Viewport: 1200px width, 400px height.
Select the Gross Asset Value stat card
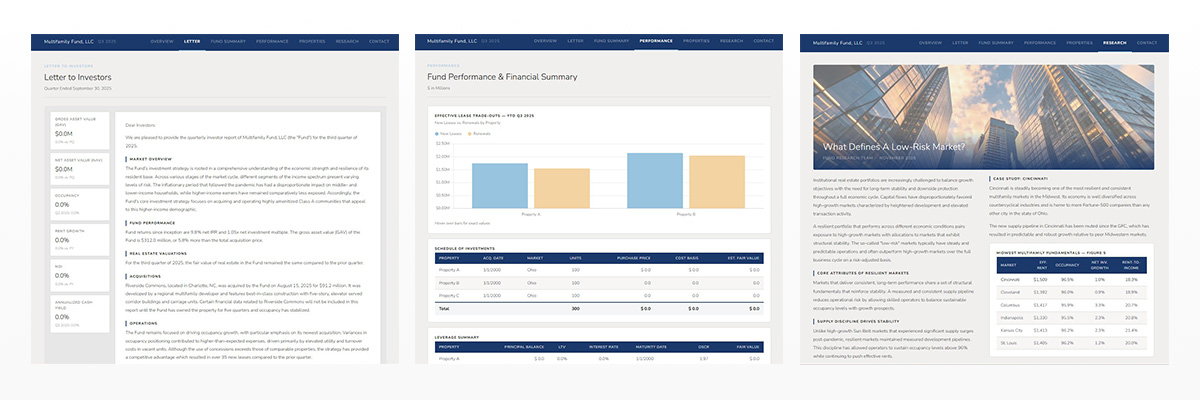click(x=82, y=131)
